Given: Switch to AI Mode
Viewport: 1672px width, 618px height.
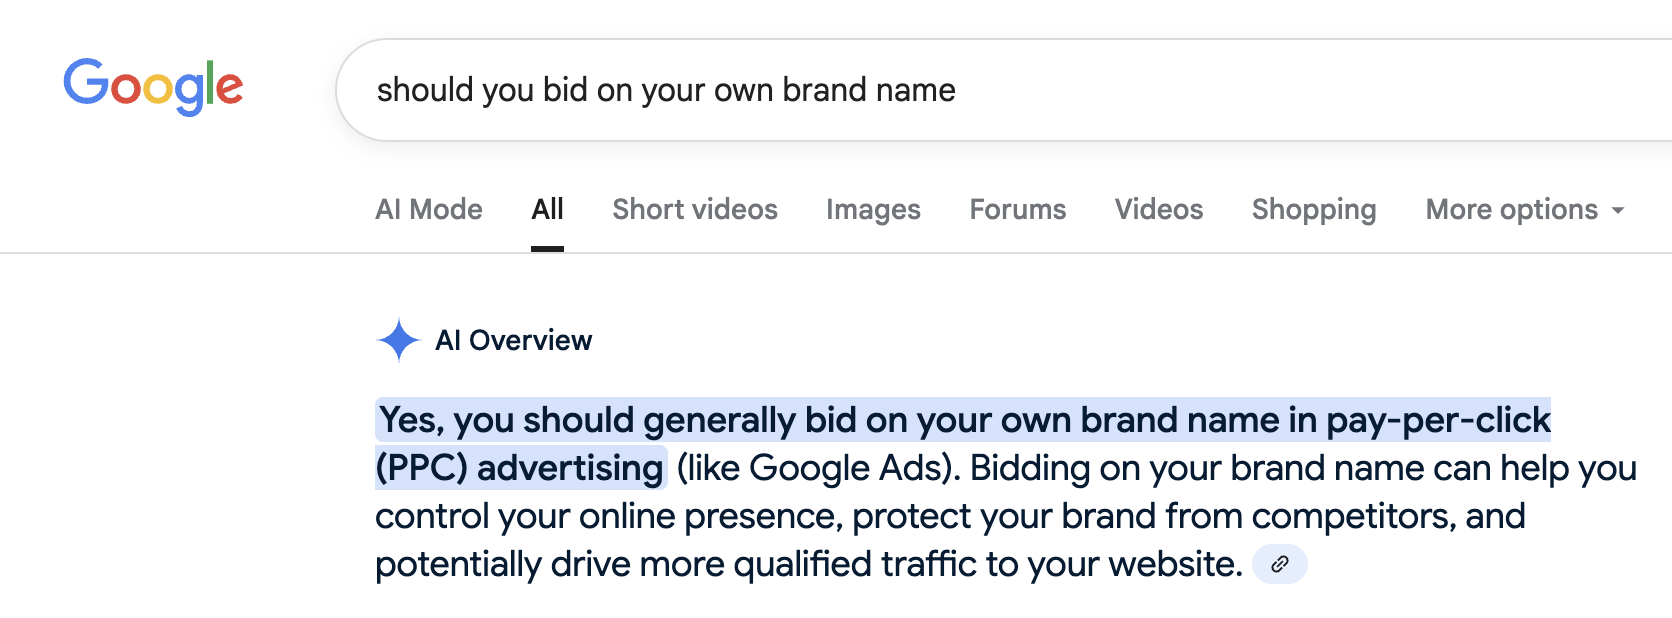Looking at the screenshot, I should tap(428, 210).
